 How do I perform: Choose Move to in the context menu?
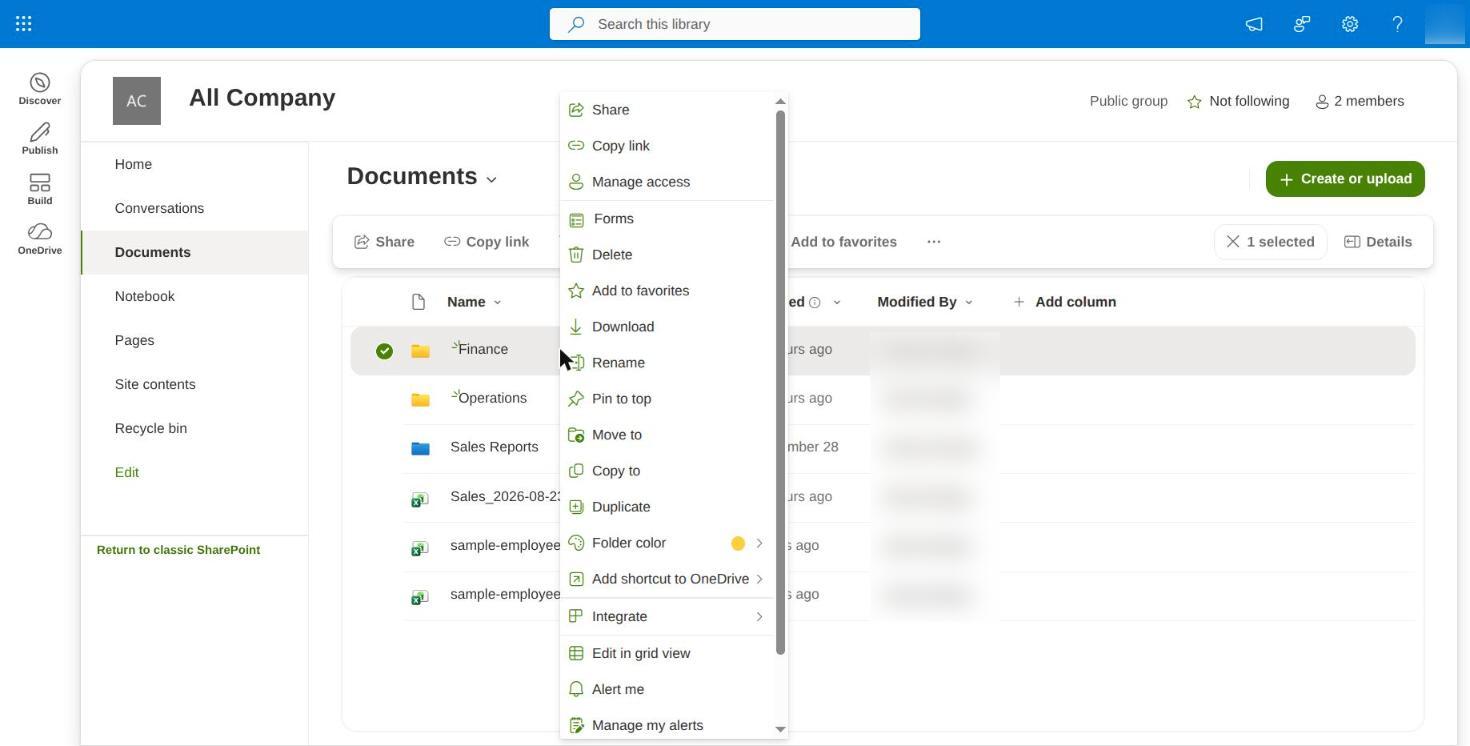coord(669,435)
